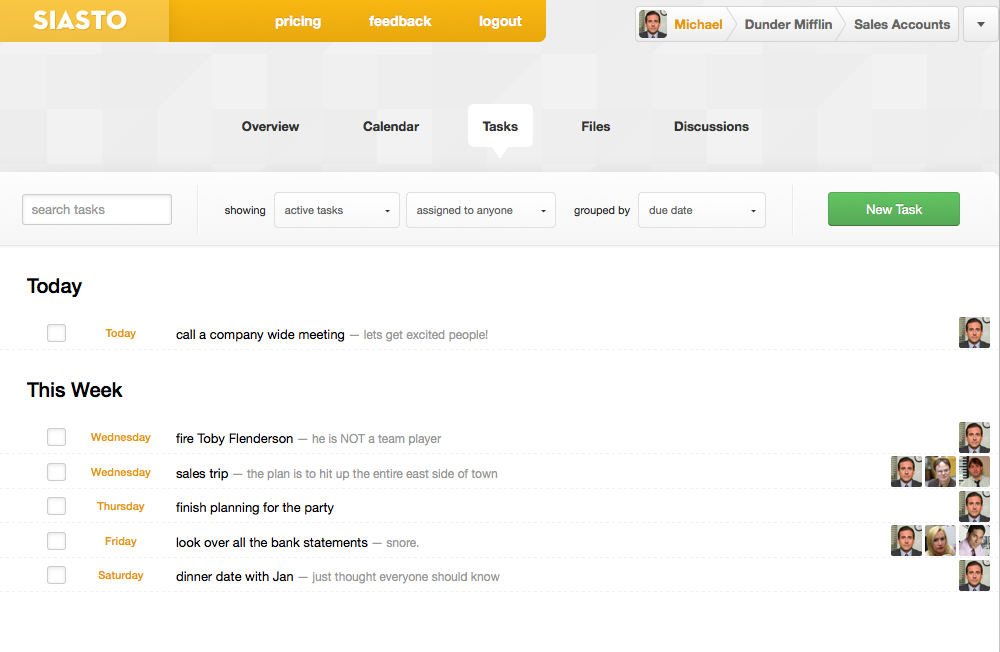Click assignee avatar on finish planning party task

(x=974, y=507)
